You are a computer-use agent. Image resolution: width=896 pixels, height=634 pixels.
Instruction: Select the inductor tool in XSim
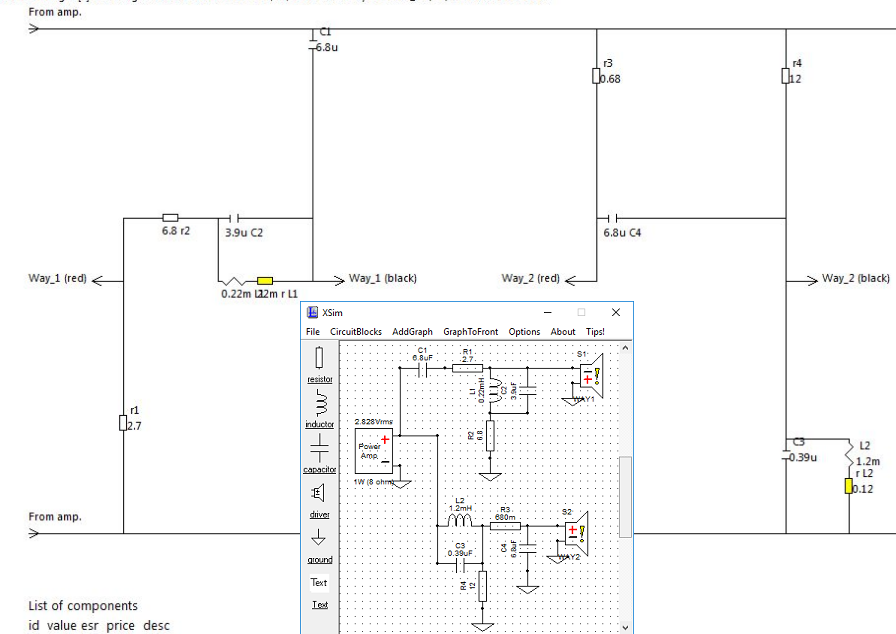[319, 409]
